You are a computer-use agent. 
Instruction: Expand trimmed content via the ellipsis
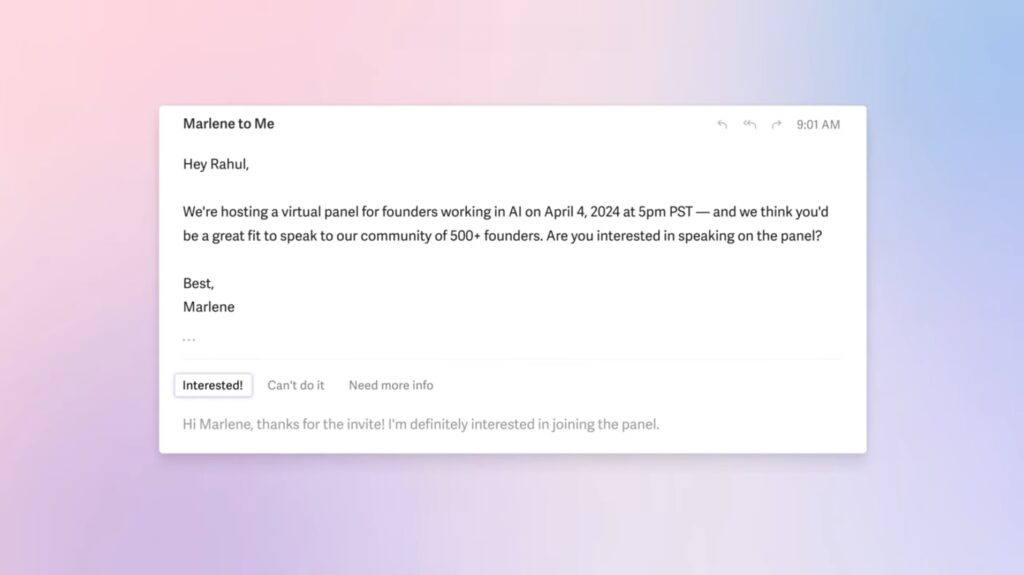coord(189,339)
